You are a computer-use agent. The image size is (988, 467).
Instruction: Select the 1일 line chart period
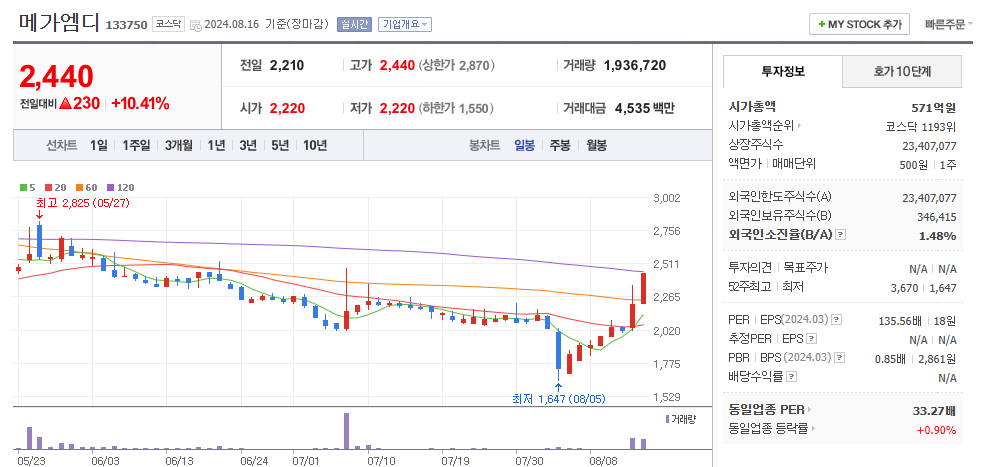point(98,146)
